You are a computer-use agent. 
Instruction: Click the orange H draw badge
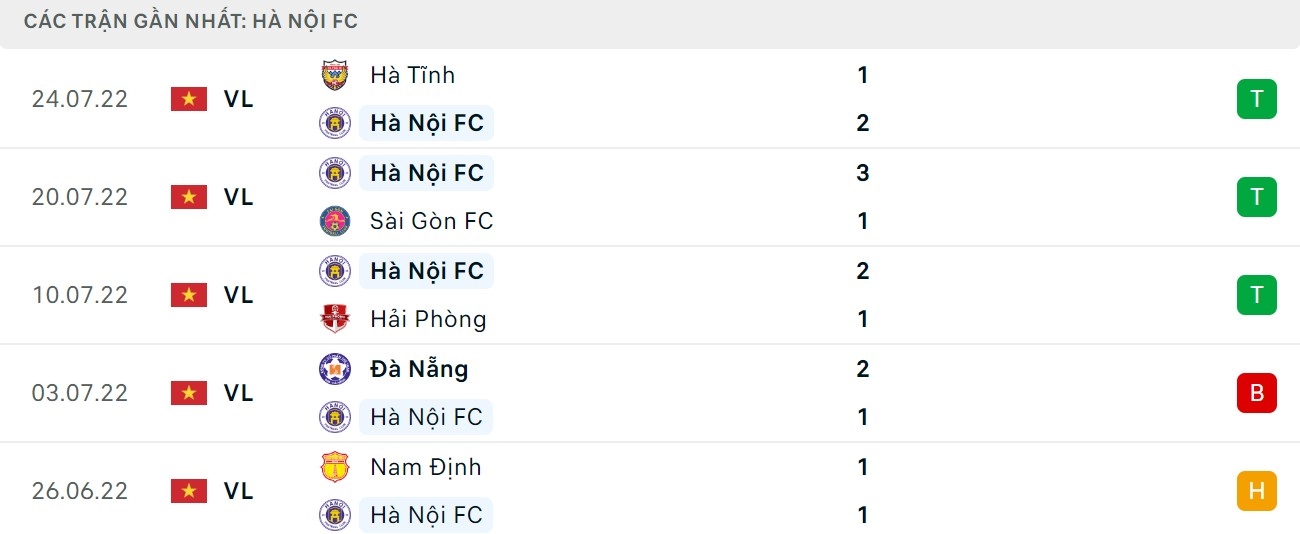(x=1256, y=491)
